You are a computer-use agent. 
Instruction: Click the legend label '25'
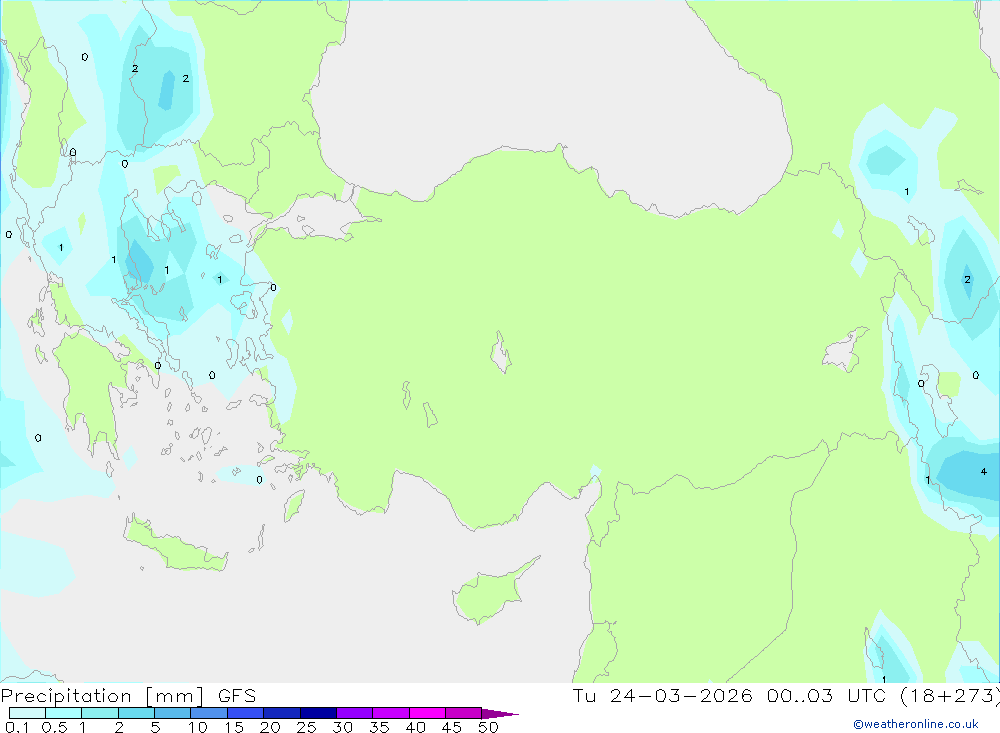[x=306, y=727]
